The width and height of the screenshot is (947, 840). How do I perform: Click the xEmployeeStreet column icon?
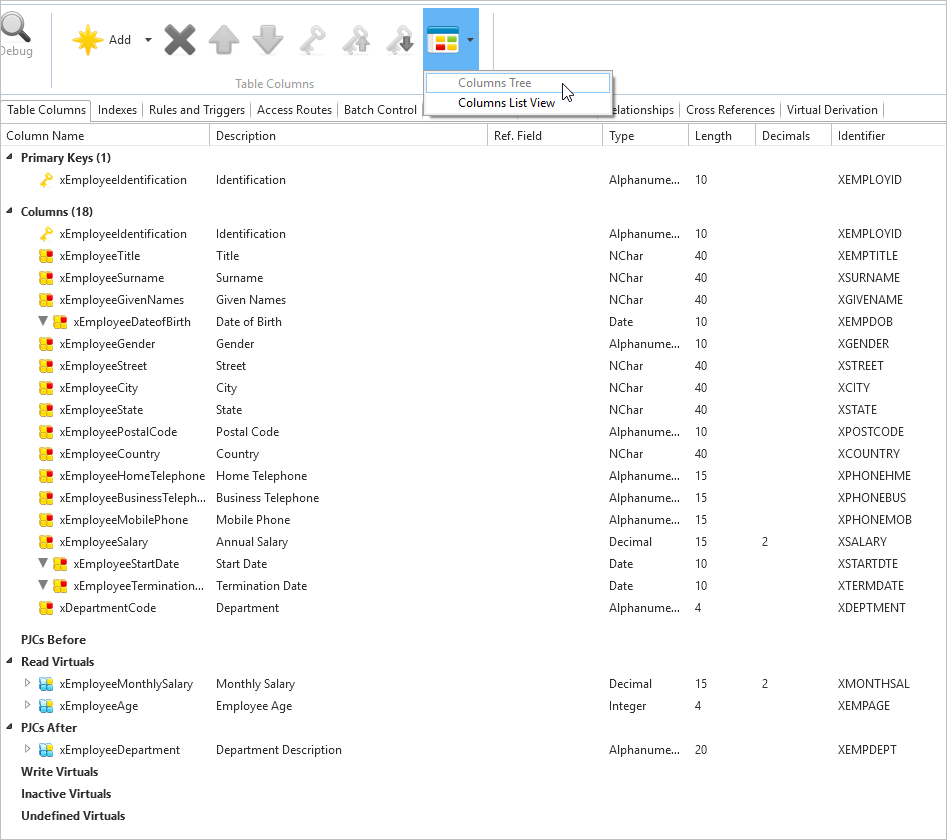tap(46, 366)
